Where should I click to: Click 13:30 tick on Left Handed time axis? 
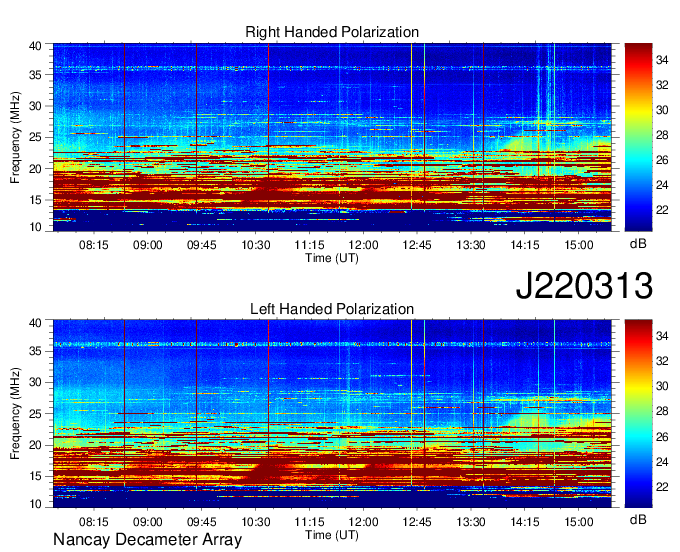[471, 522]
